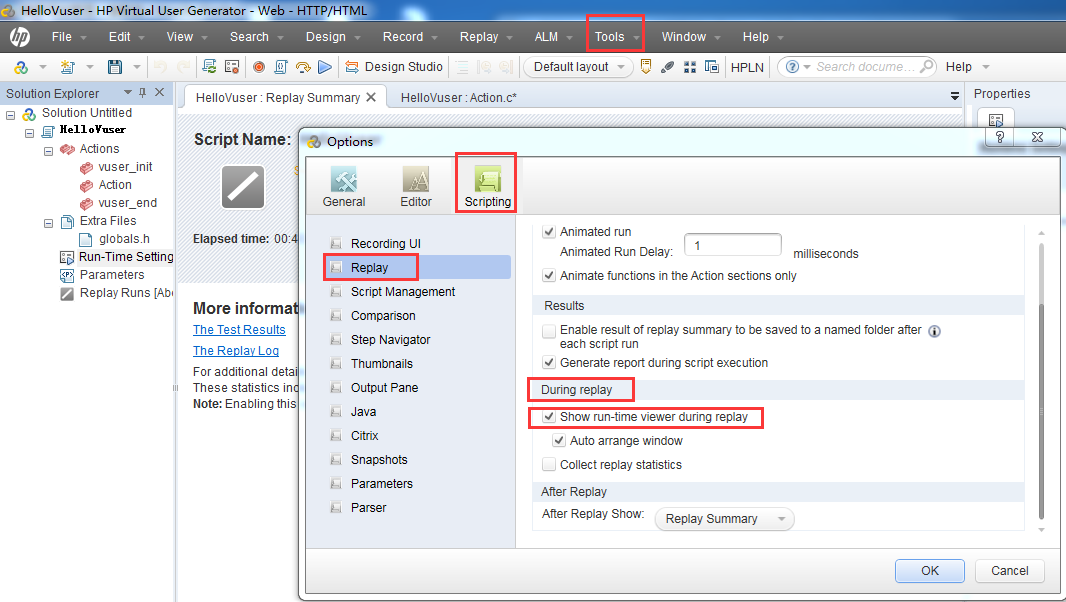The height and width of the screenshot is (602, 1066).
Task: Open the Default layout dropdown
Action: 578,67
